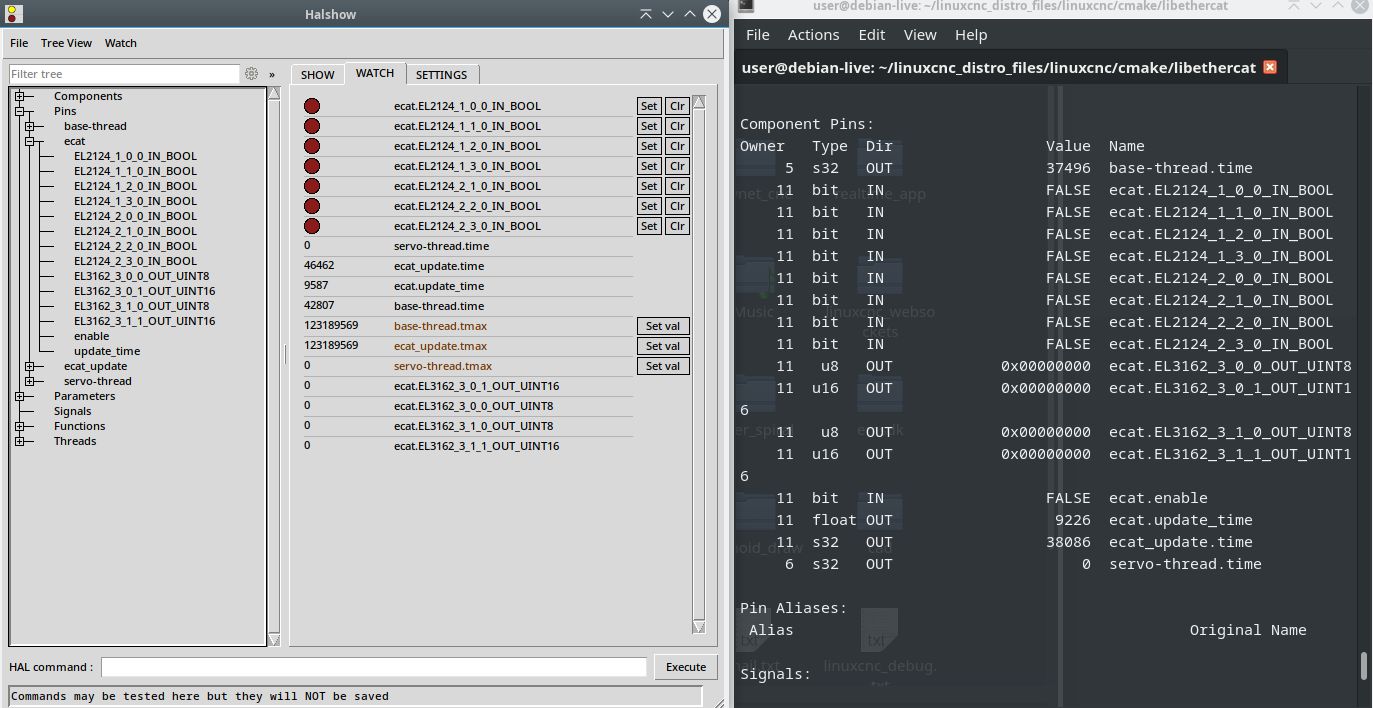
Task: Click the Halshow shade-up window button
Action: (645, 14)
